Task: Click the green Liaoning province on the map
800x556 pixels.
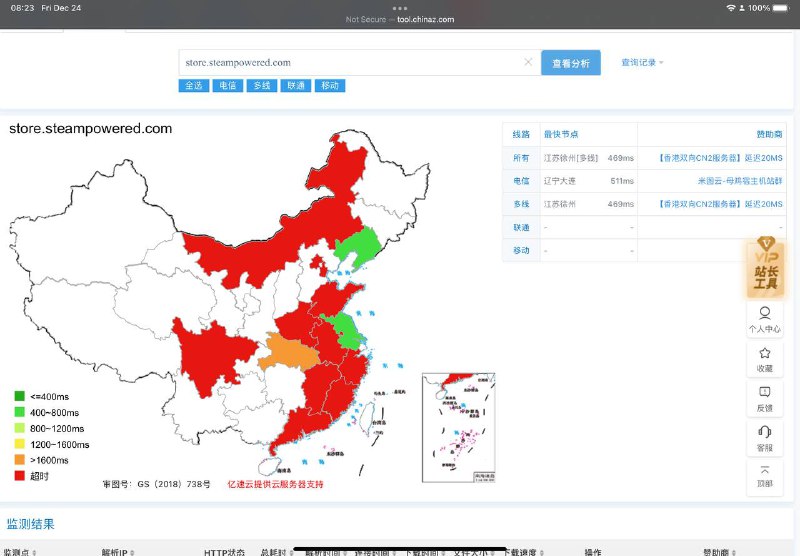Action: (359, 247)
